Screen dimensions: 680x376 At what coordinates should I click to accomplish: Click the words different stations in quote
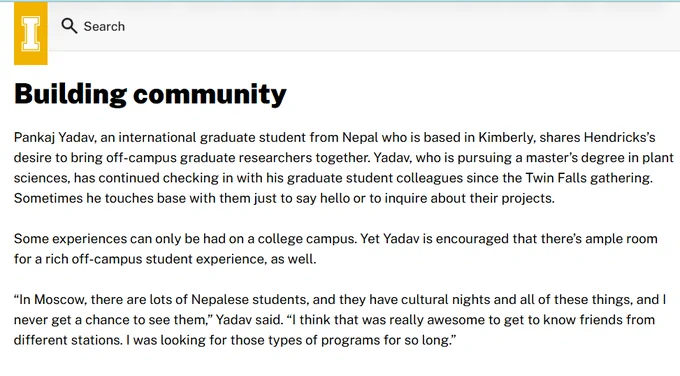click(x=67, y=340)
